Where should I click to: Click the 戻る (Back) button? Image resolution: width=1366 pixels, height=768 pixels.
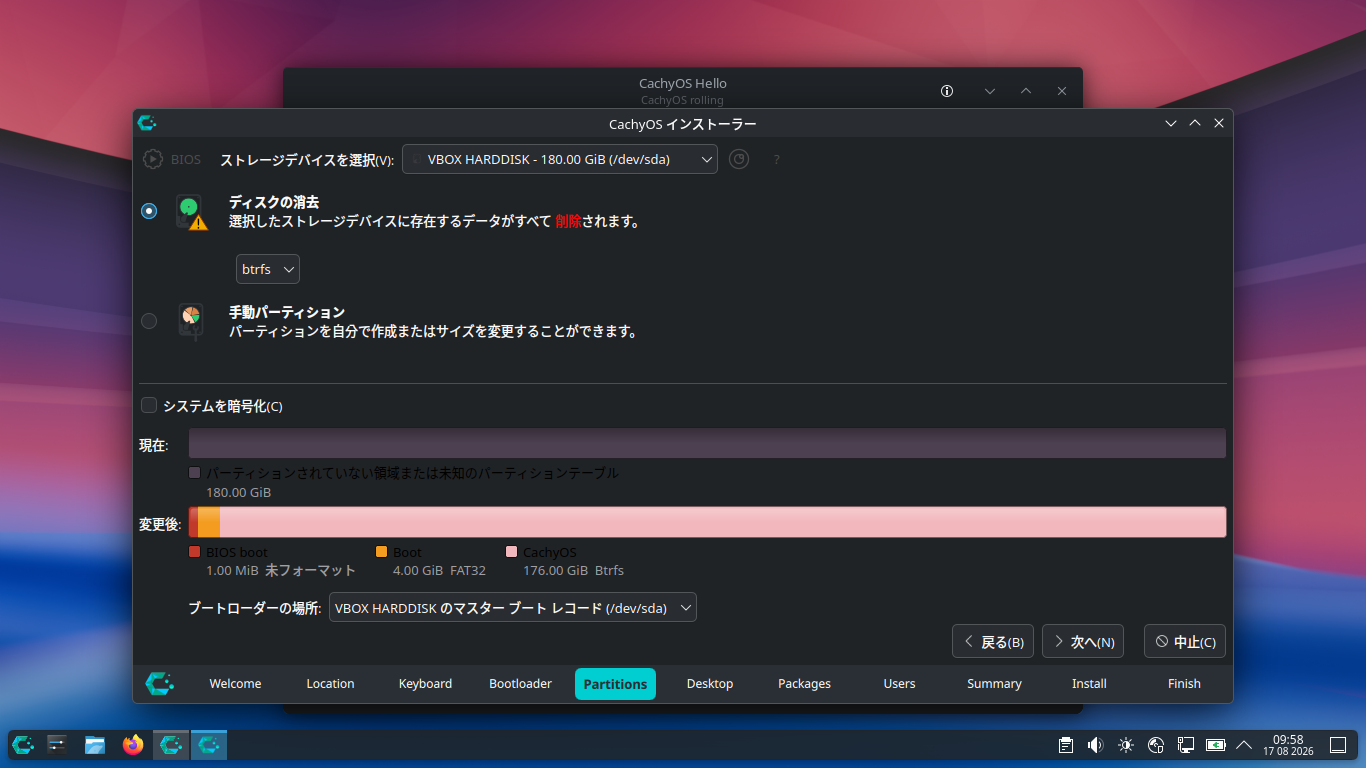pyautogui.click(x=993, y=642)
